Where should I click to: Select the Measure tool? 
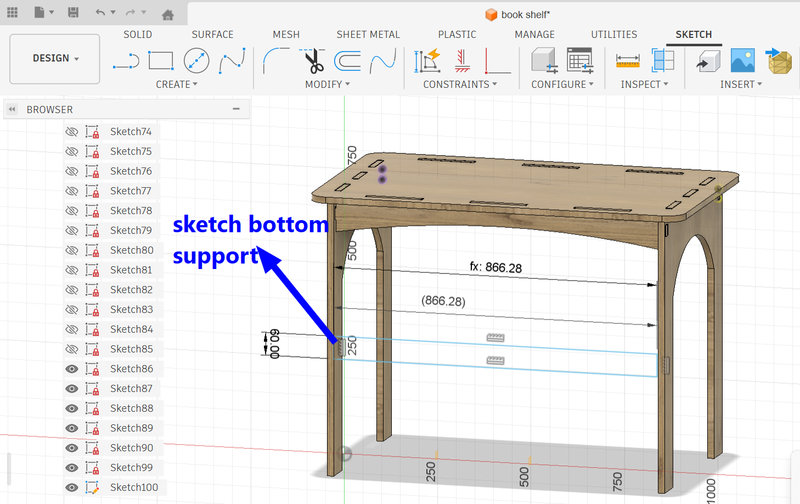[x=628, y=61]
